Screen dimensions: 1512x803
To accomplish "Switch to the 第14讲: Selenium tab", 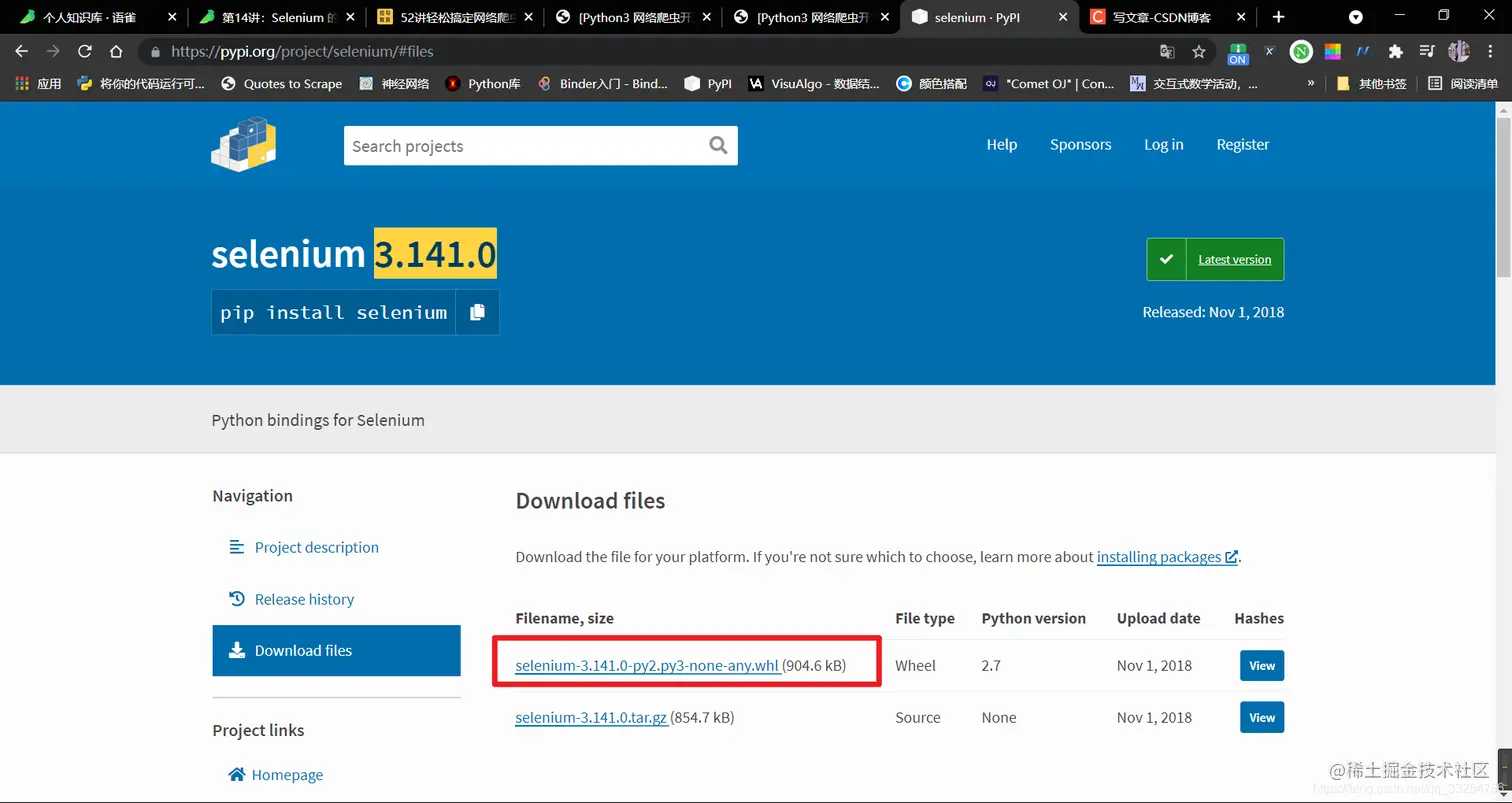I will click(x=278, y=17).
